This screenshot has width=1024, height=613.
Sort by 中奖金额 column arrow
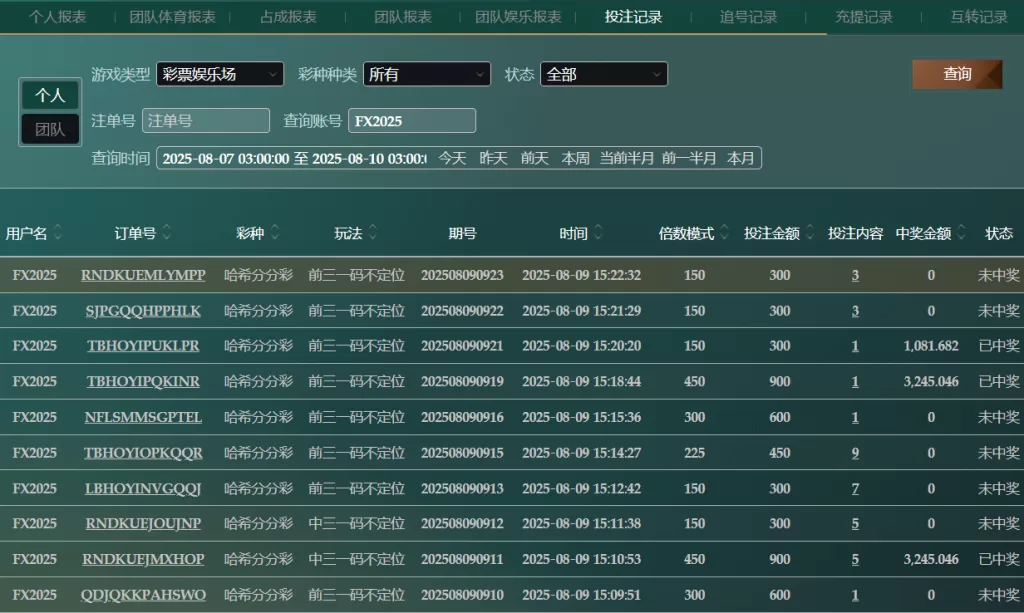(x=961, y=232)
